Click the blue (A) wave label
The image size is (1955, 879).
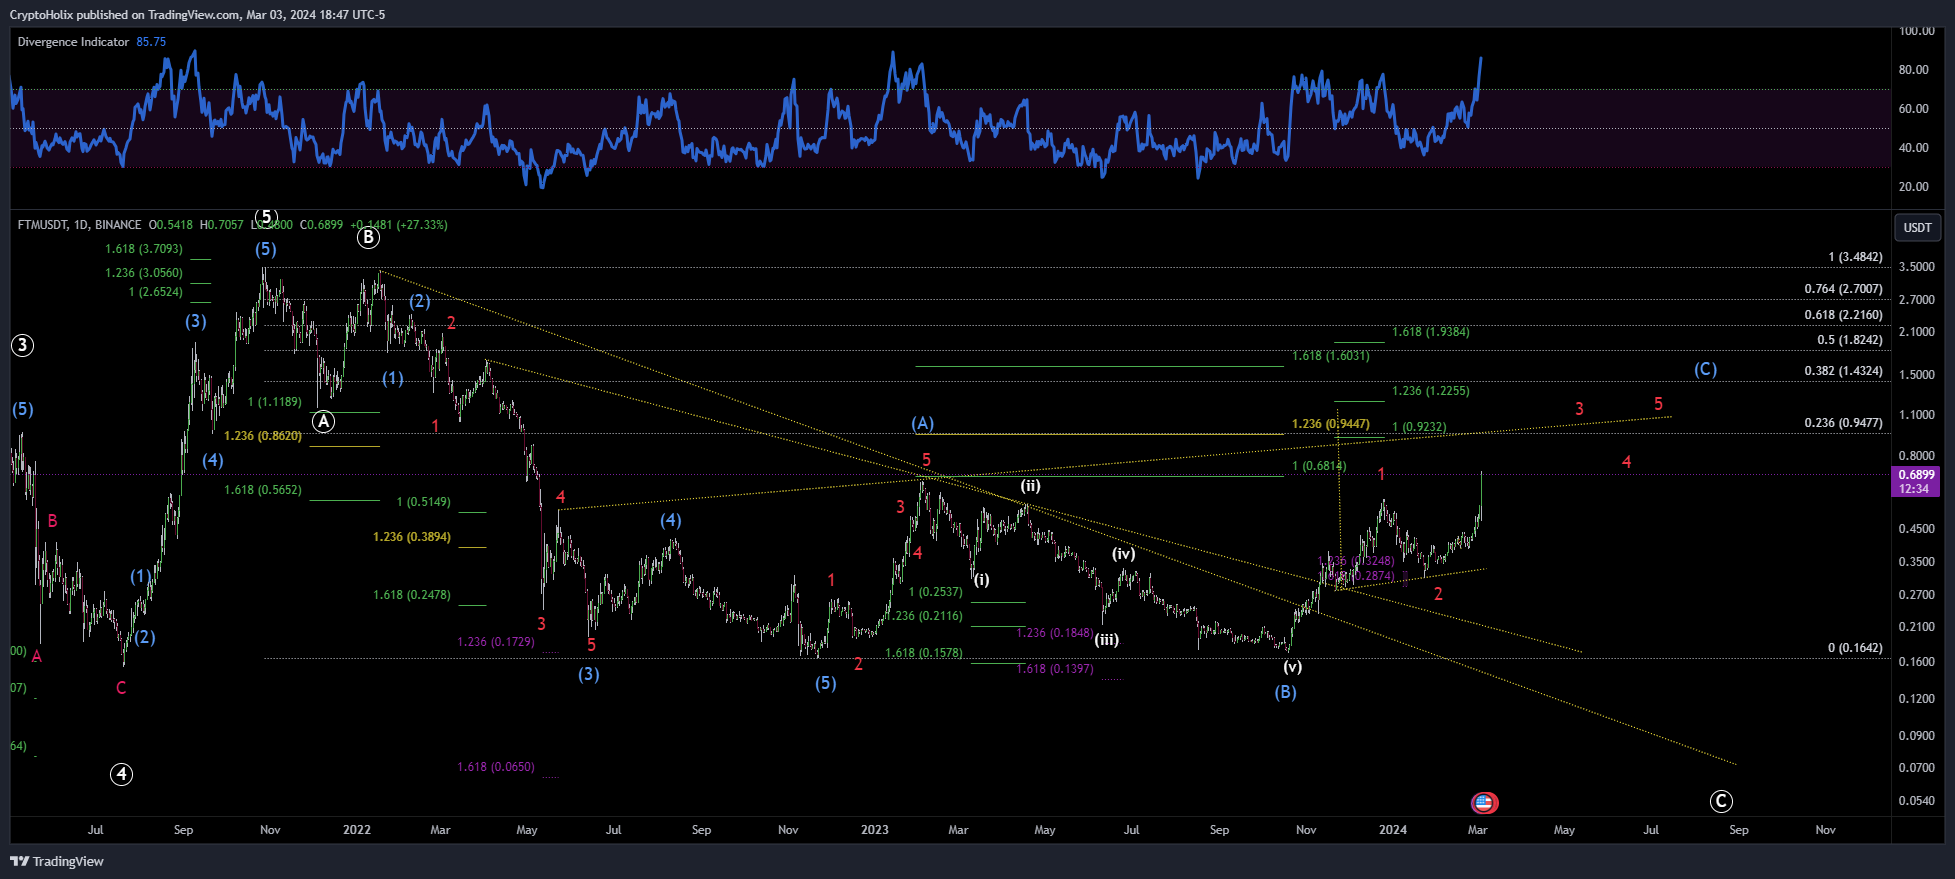(922, 424)
